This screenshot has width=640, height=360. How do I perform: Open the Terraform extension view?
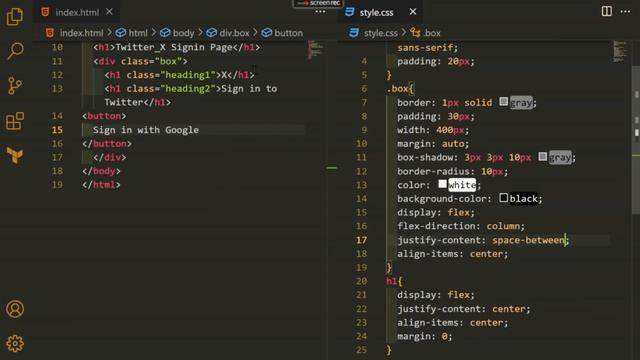(x=15, y=156)
